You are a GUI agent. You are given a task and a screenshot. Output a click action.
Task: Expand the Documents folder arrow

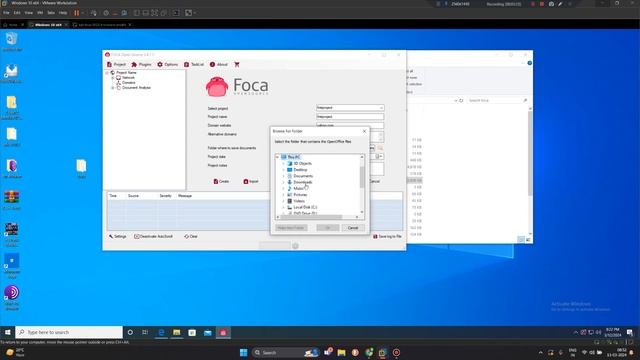point(284,176)
